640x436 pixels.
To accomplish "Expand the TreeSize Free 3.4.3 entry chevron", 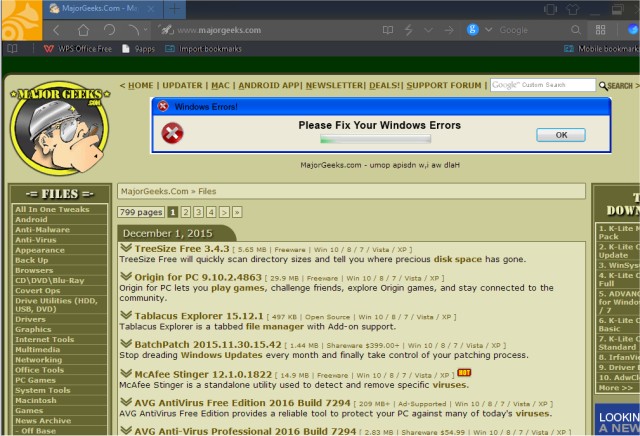I will pyautogui.click(x=126, y=247).
